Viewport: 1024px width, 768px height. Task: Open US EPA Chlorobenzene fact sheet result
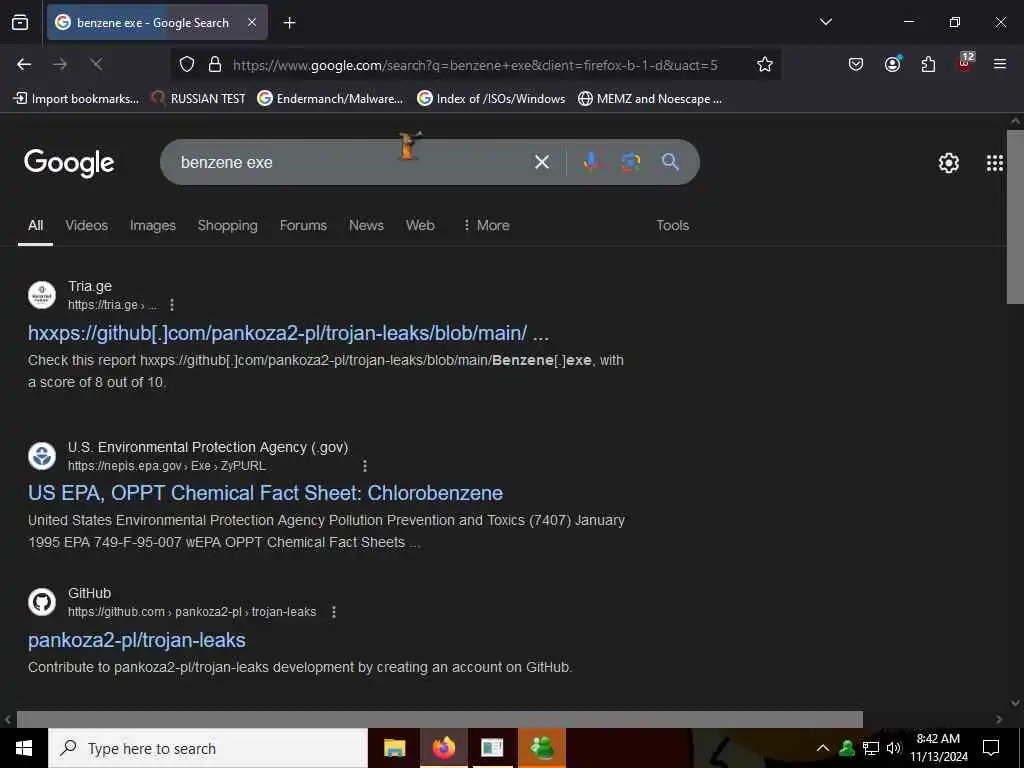click(265, 493)
